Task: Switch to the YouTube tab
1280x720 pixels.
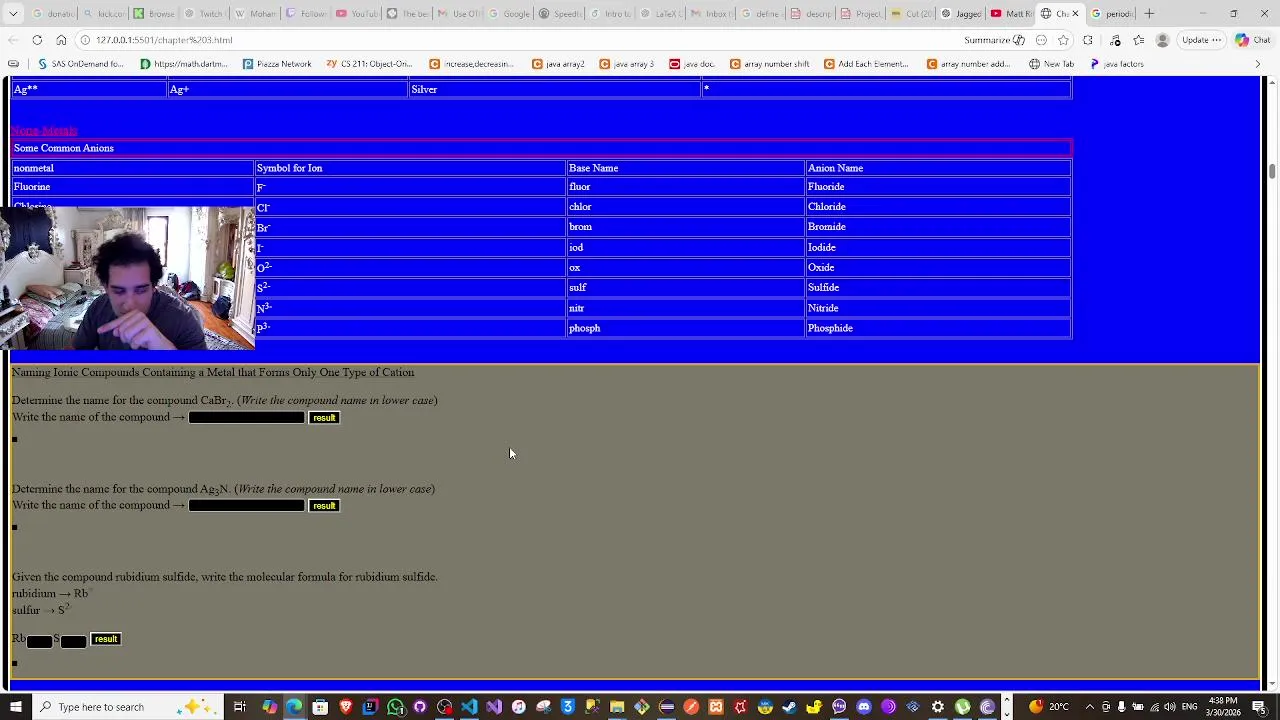Action: 357,14
